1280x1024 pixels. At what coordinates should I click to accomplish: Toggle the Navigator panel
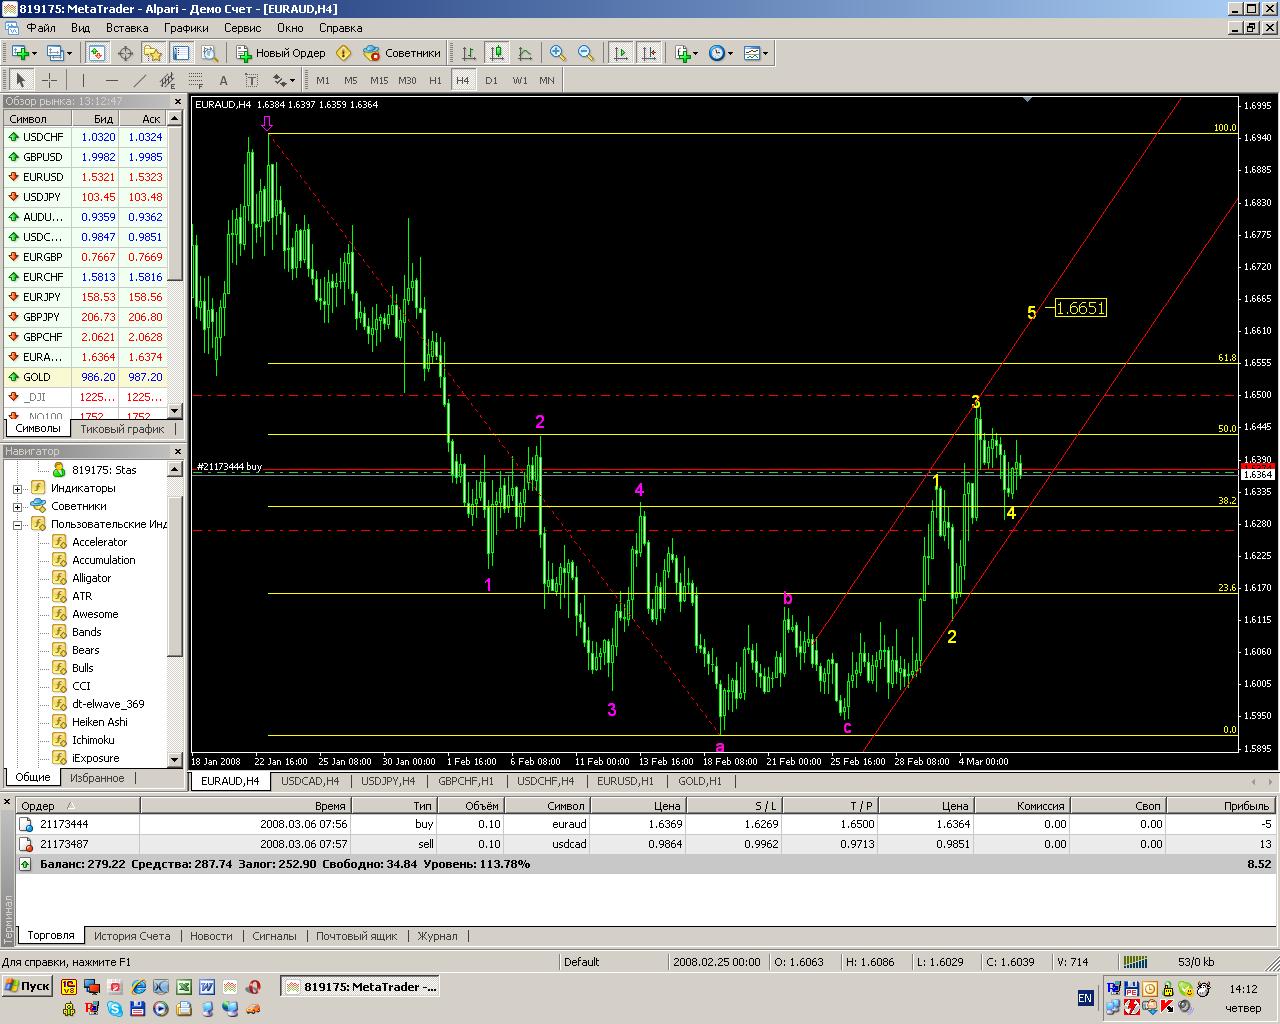point(153,53)
